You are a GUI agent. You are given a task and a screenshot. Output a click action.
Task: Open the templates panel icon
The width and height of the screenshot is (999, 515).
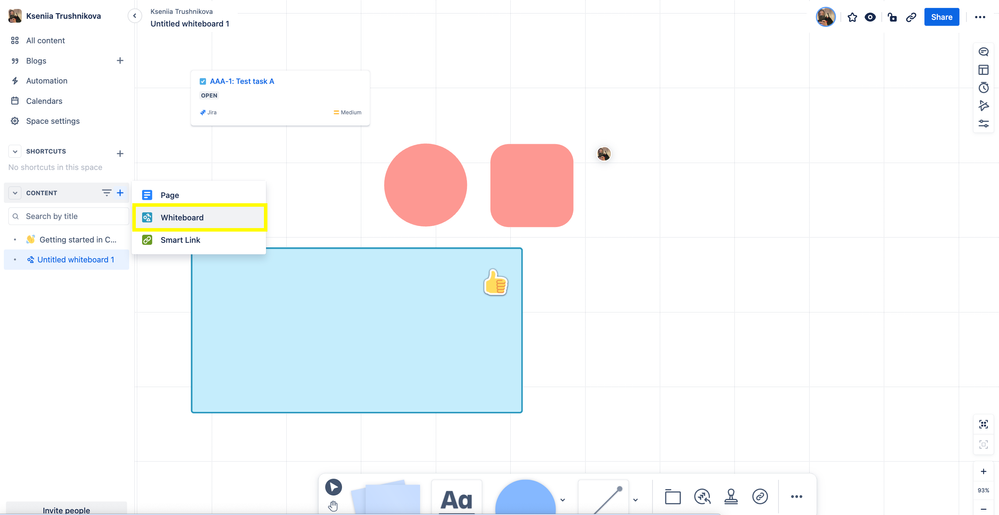click(984, 70)
